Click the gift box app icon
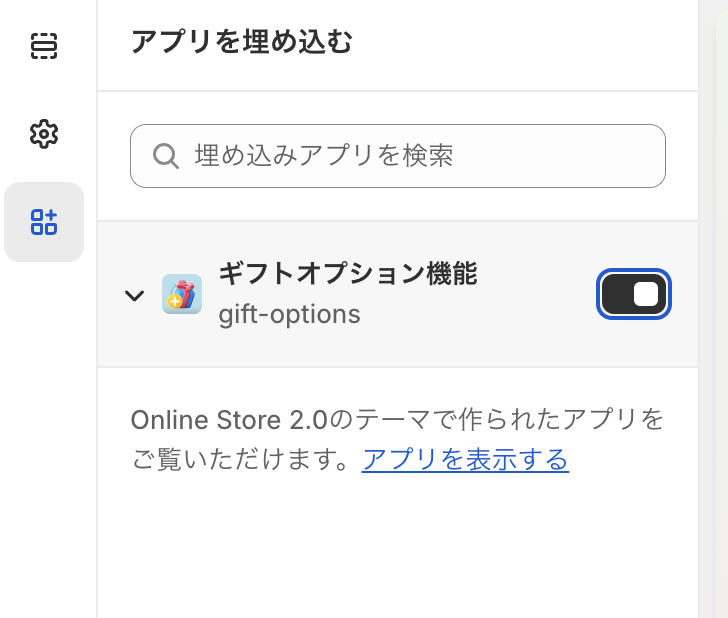The image size is (728, 618). pyautogui.click(x=182, y=294)
